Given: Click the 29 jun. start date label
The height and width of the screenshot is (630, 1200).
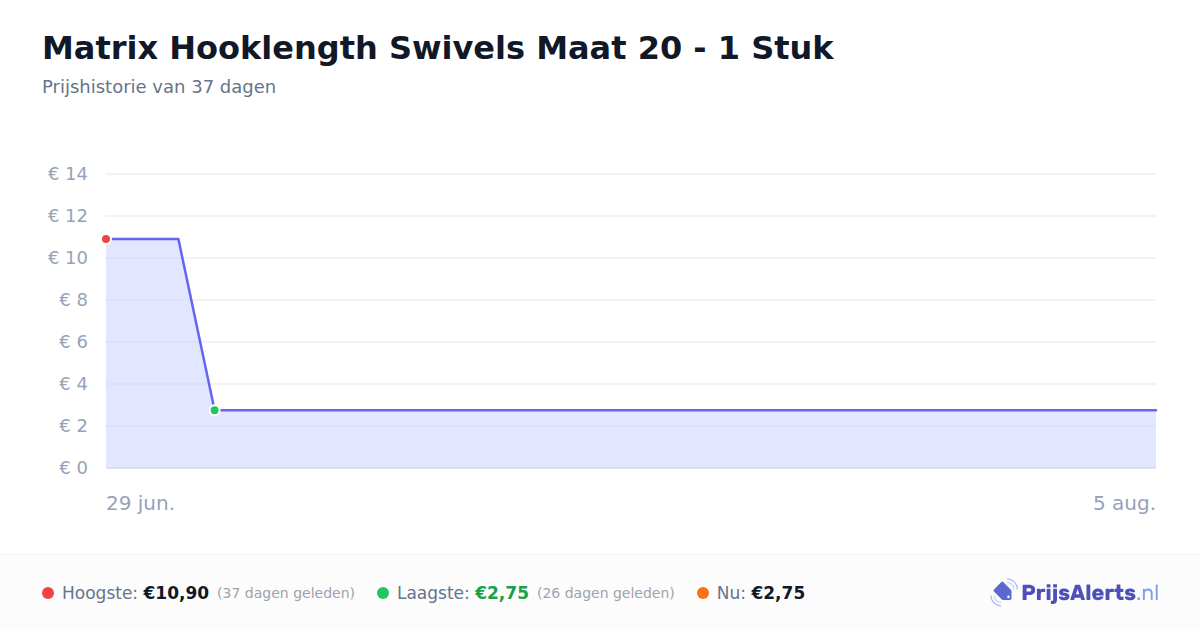Looking at the screenshot, I should pos(141,503).
